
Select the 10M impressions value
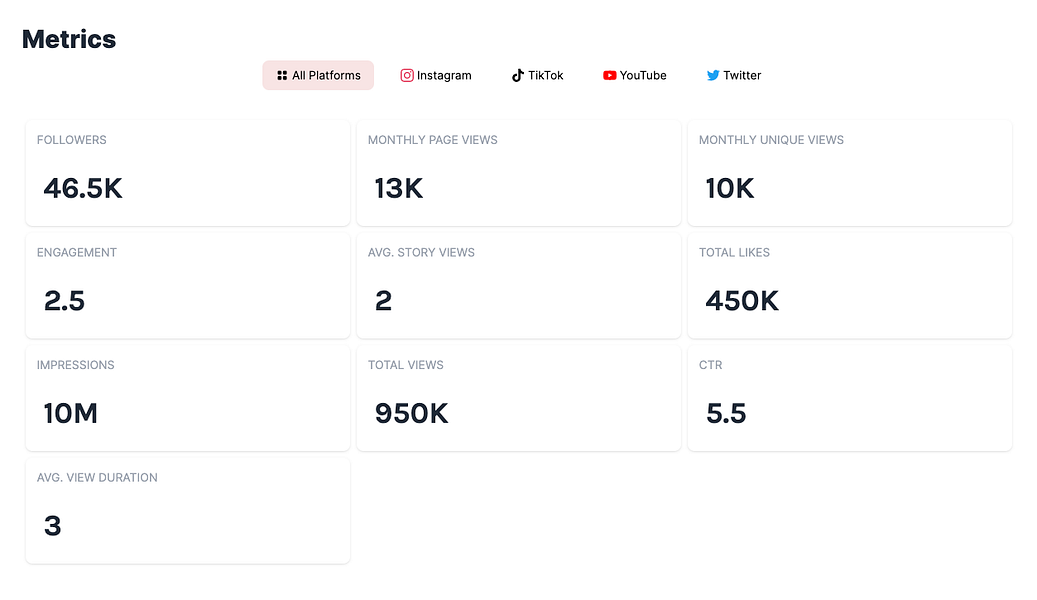point(71,413)
